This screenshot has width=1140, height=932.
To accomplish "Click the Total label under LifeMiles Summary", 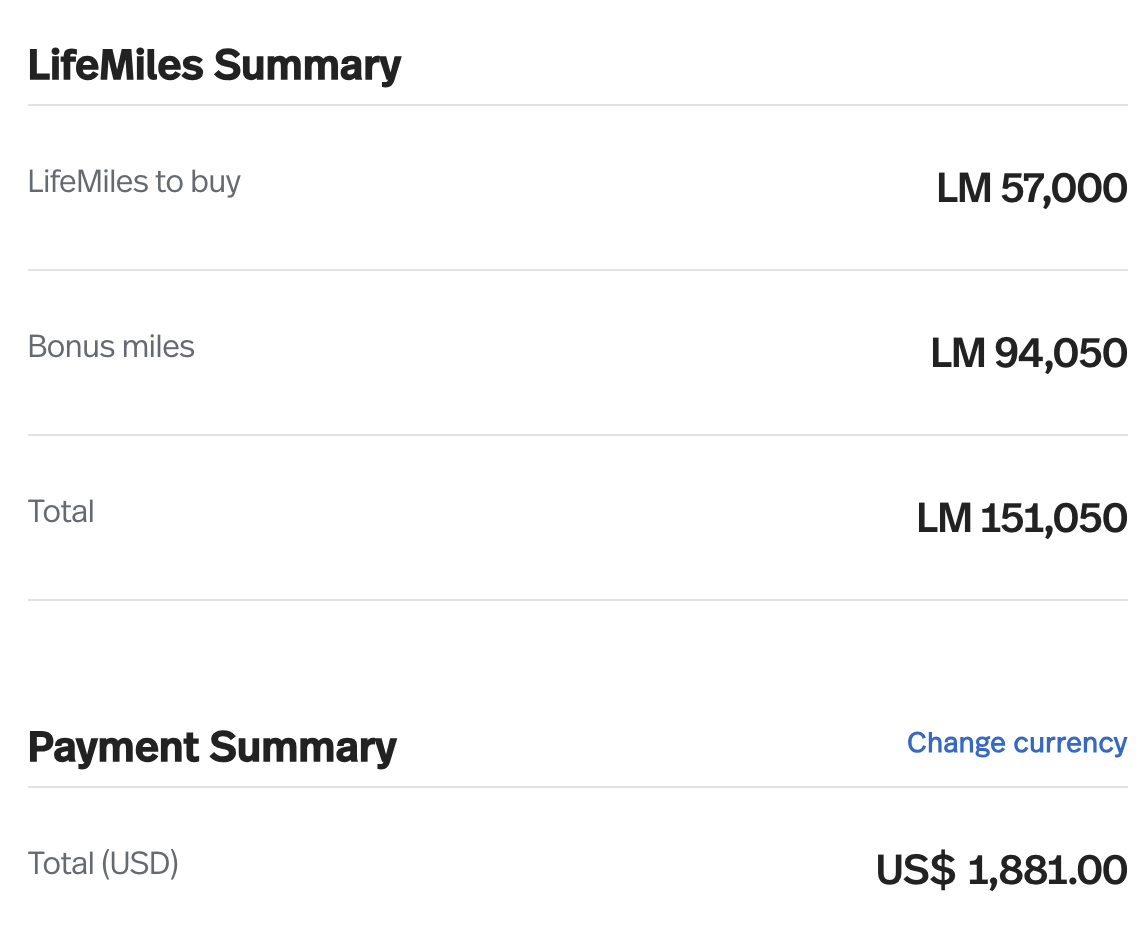I will point(61,512).
